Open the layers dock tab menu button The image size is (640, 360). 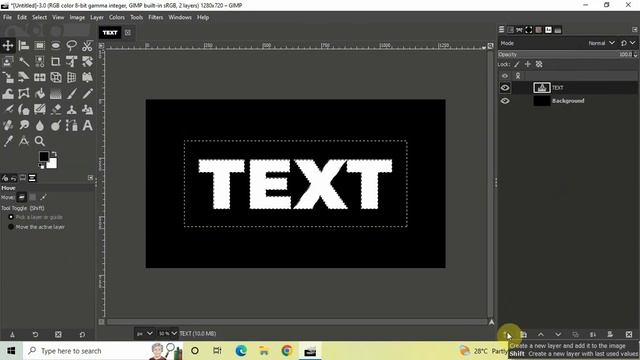[634, 30]
